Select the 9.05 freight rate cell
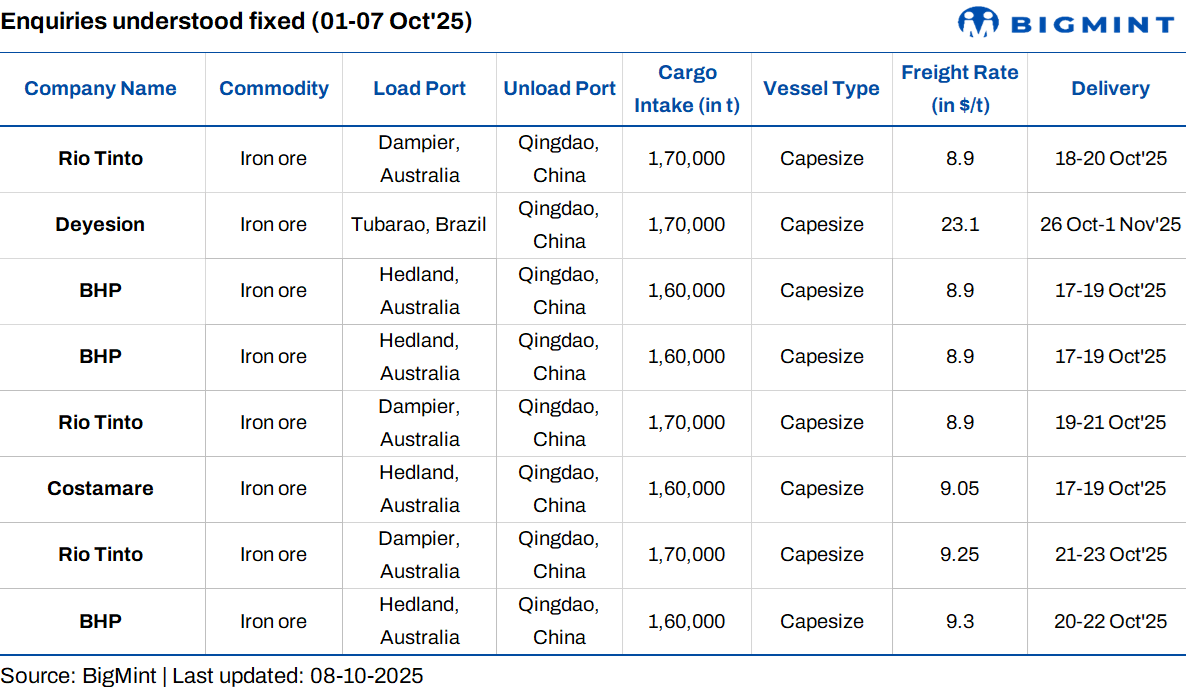Screen dimensions: 1186x692 coord(959,489)
